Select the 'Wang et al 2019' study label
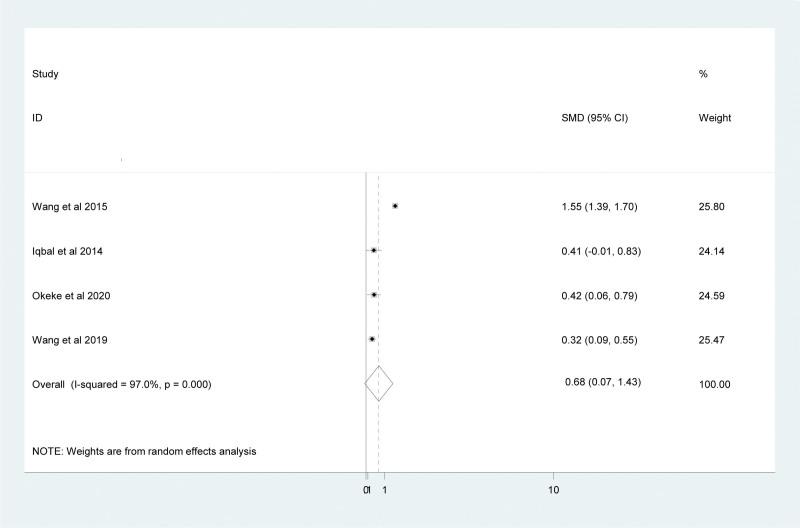 [x=69, y=340]
